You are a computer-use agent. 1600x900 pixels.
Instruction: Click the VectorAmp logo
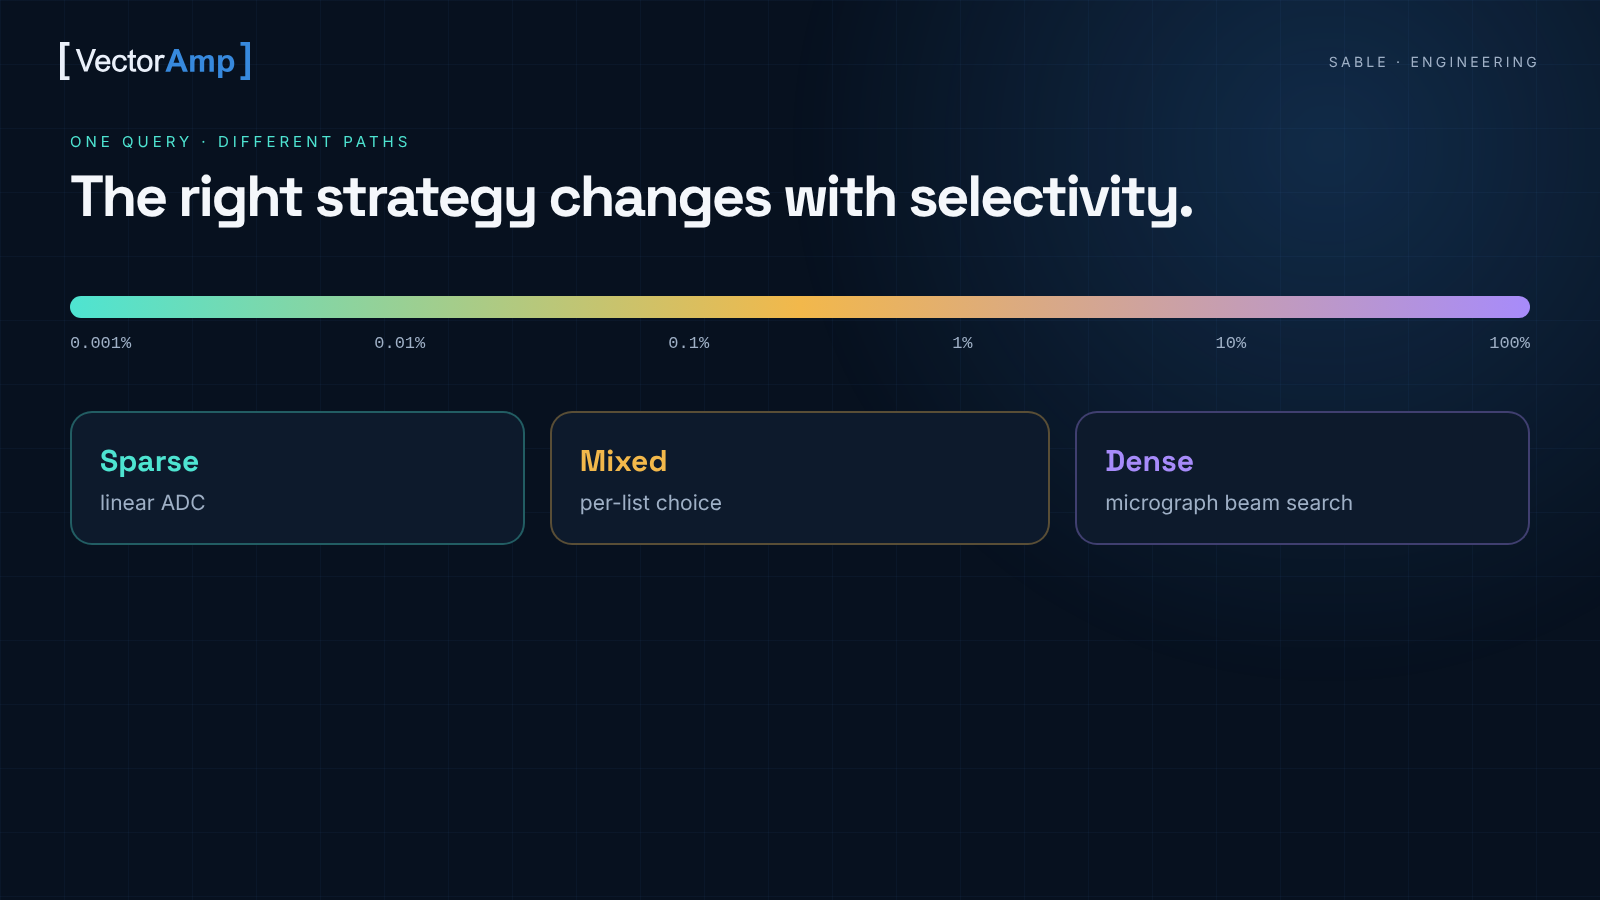pyautogui.click(x=155, y=61)
